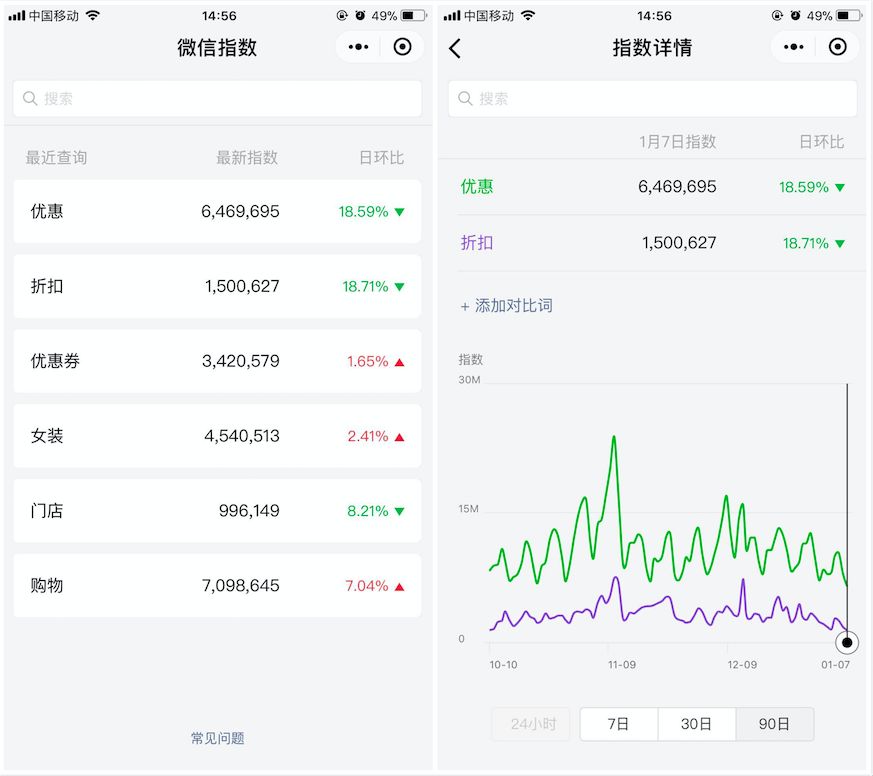Tap the Wi-Fi icon in left status bar
Image resolution: width=873 pixels, height=776 pixels.
tap(92, 16)
